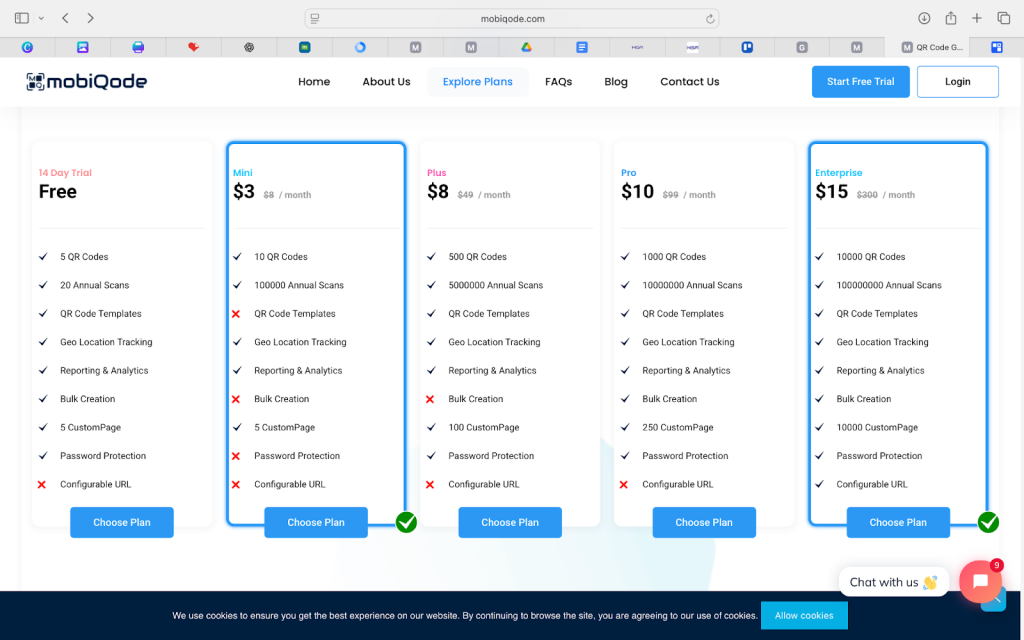The image size is (1024, 640).
Task: Go to the FAQs menu item
Action: [x=558, y=82]
